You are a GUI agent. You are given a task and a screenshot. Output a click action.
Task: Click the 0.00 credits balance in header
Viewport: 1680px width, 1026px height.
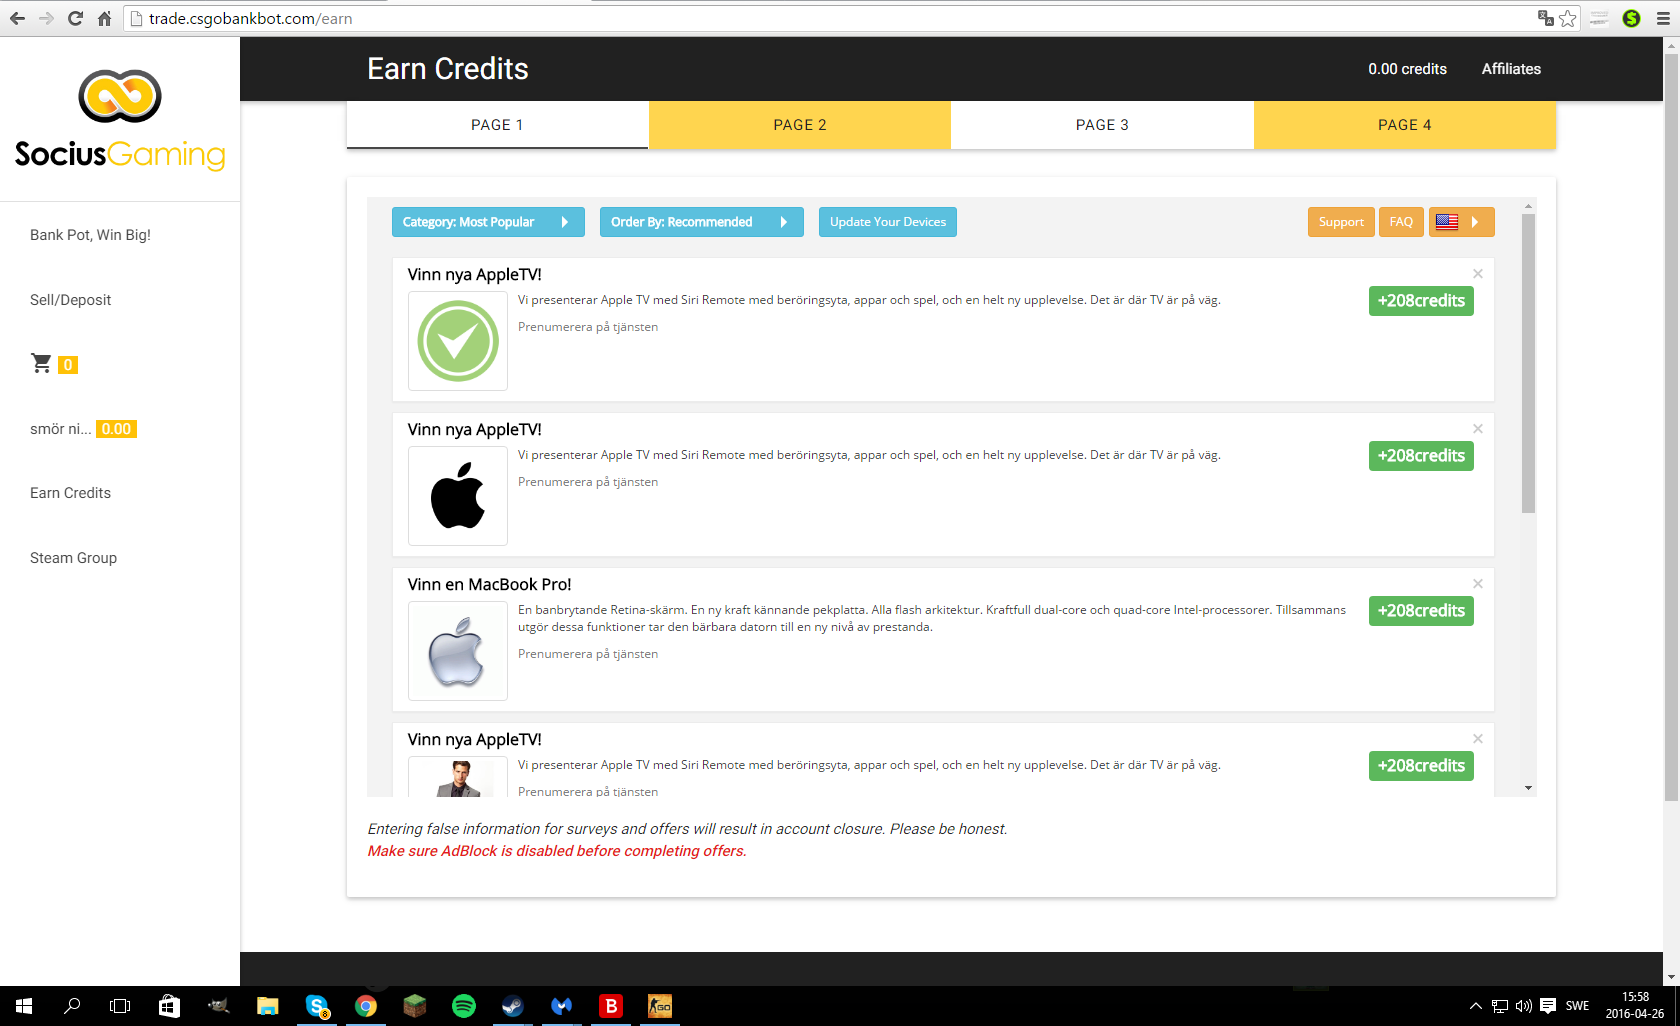click(1407, 69)
